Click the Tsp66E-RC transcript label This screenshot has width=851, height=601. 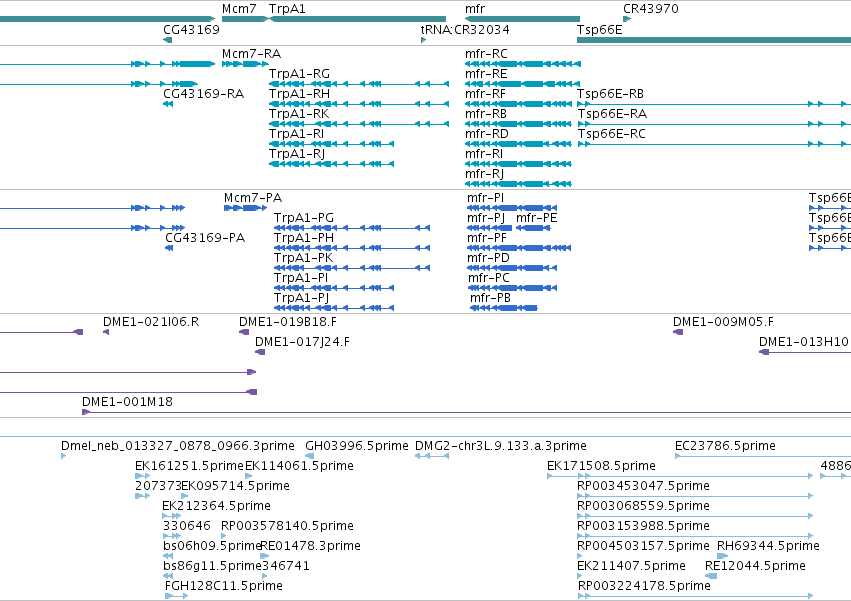coord(612,134)
